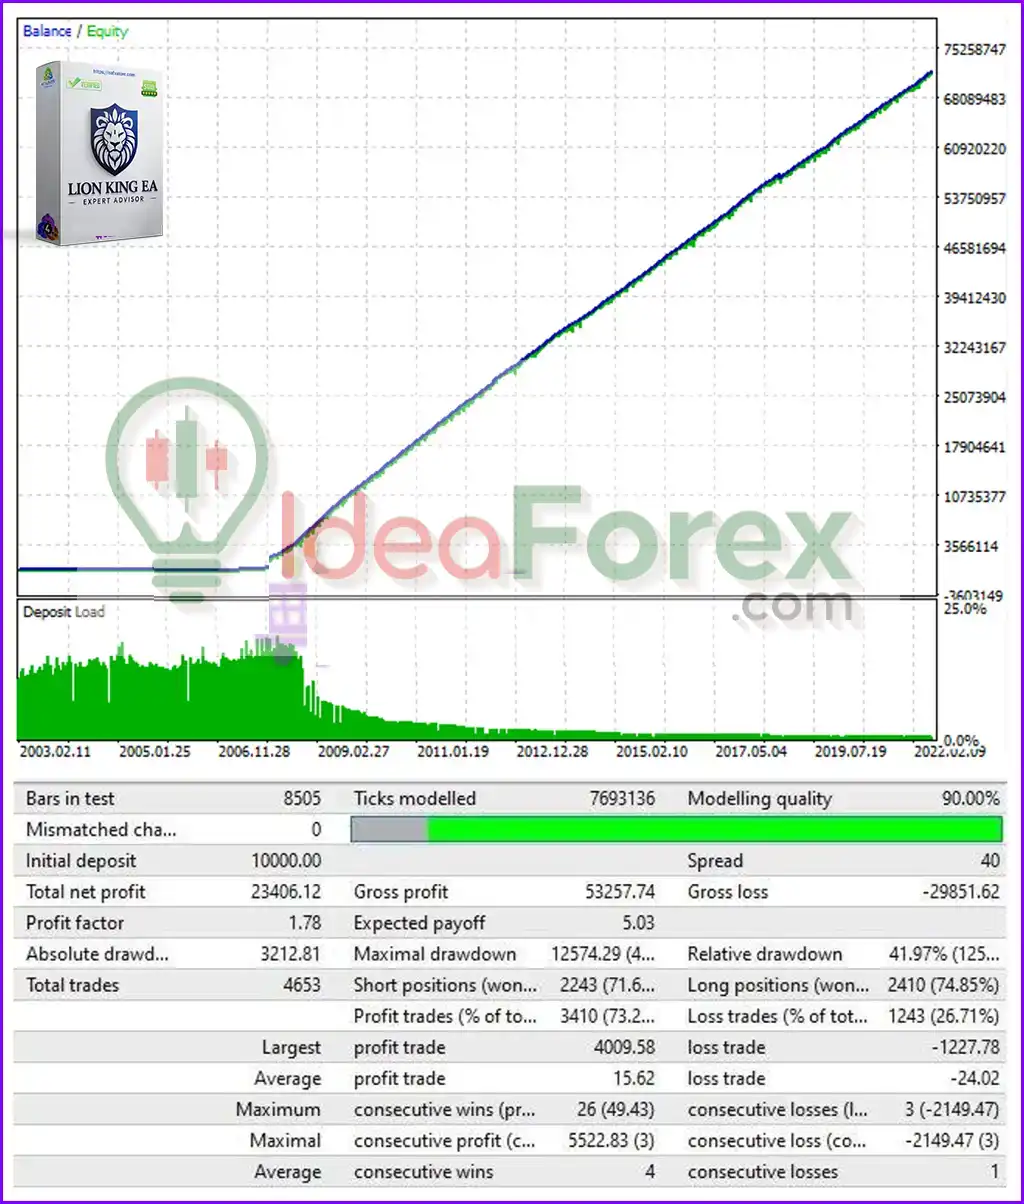Select the Total trades value 4653
The height and width of the screenshot is (1204, 1024).
point(302,984)
